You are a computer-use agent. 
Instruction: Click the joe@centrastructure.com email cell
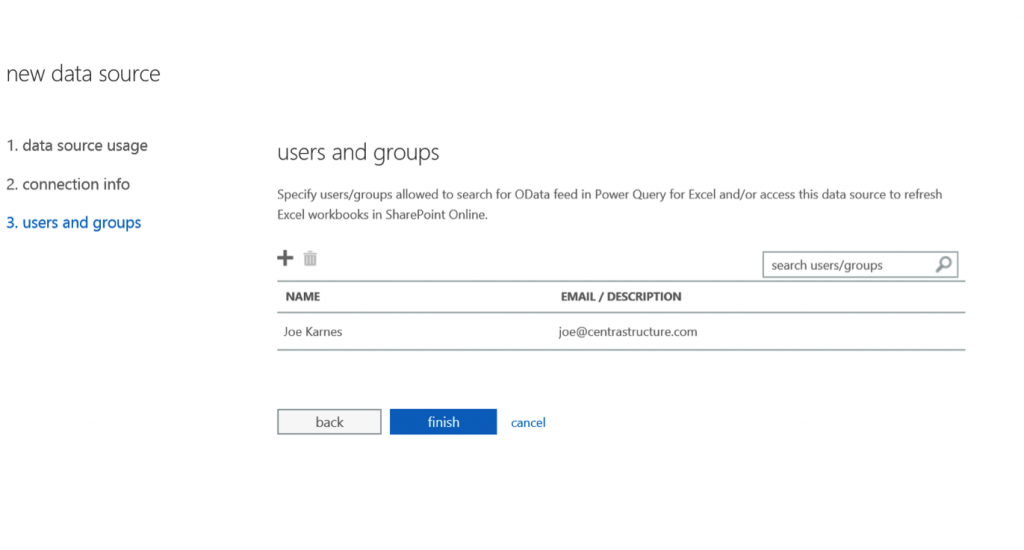(628, 332)
